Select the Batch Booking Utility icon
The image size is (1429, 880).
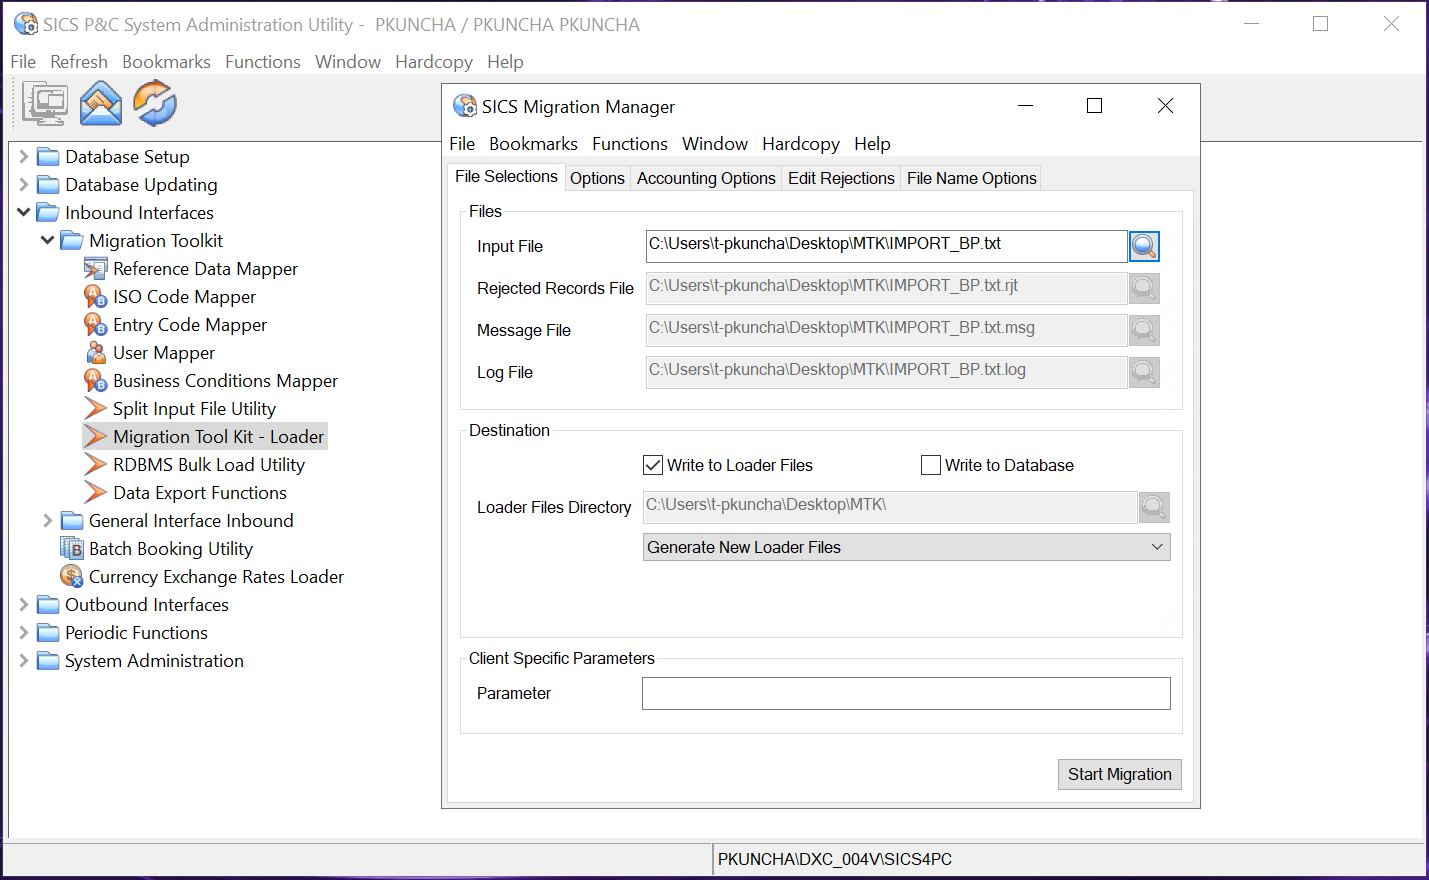pos(70,548)
